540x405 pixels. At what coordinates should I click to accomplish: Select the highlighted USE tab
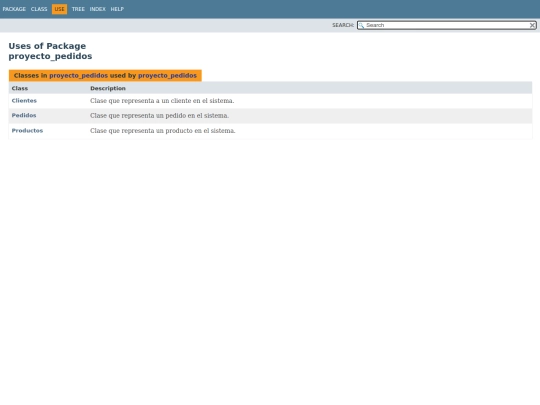(60, 9)
